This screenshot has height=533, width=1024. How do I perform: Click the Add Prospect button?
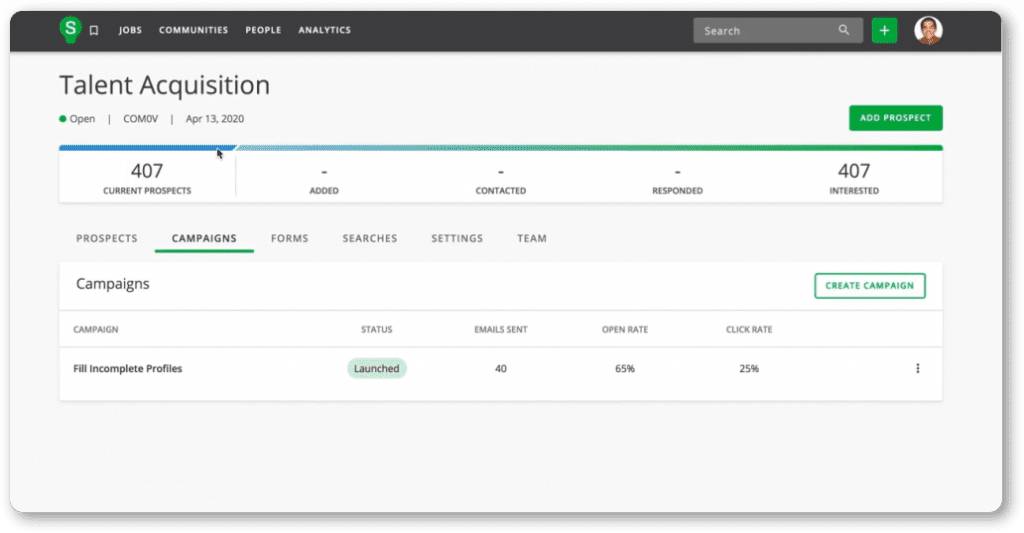(895, 118)
